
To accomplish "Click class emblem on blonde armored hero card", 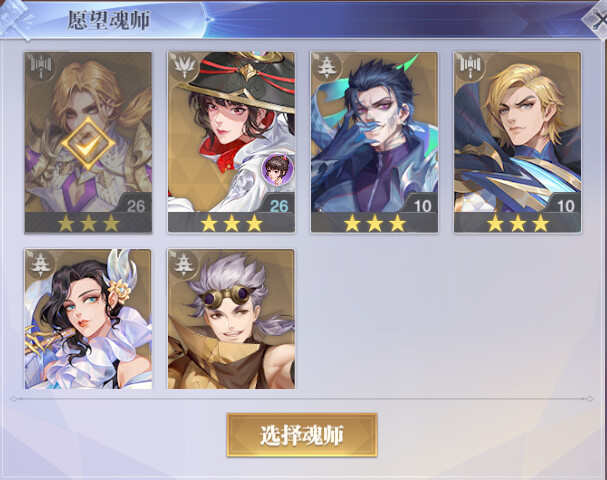I will [x=41, y=67].
